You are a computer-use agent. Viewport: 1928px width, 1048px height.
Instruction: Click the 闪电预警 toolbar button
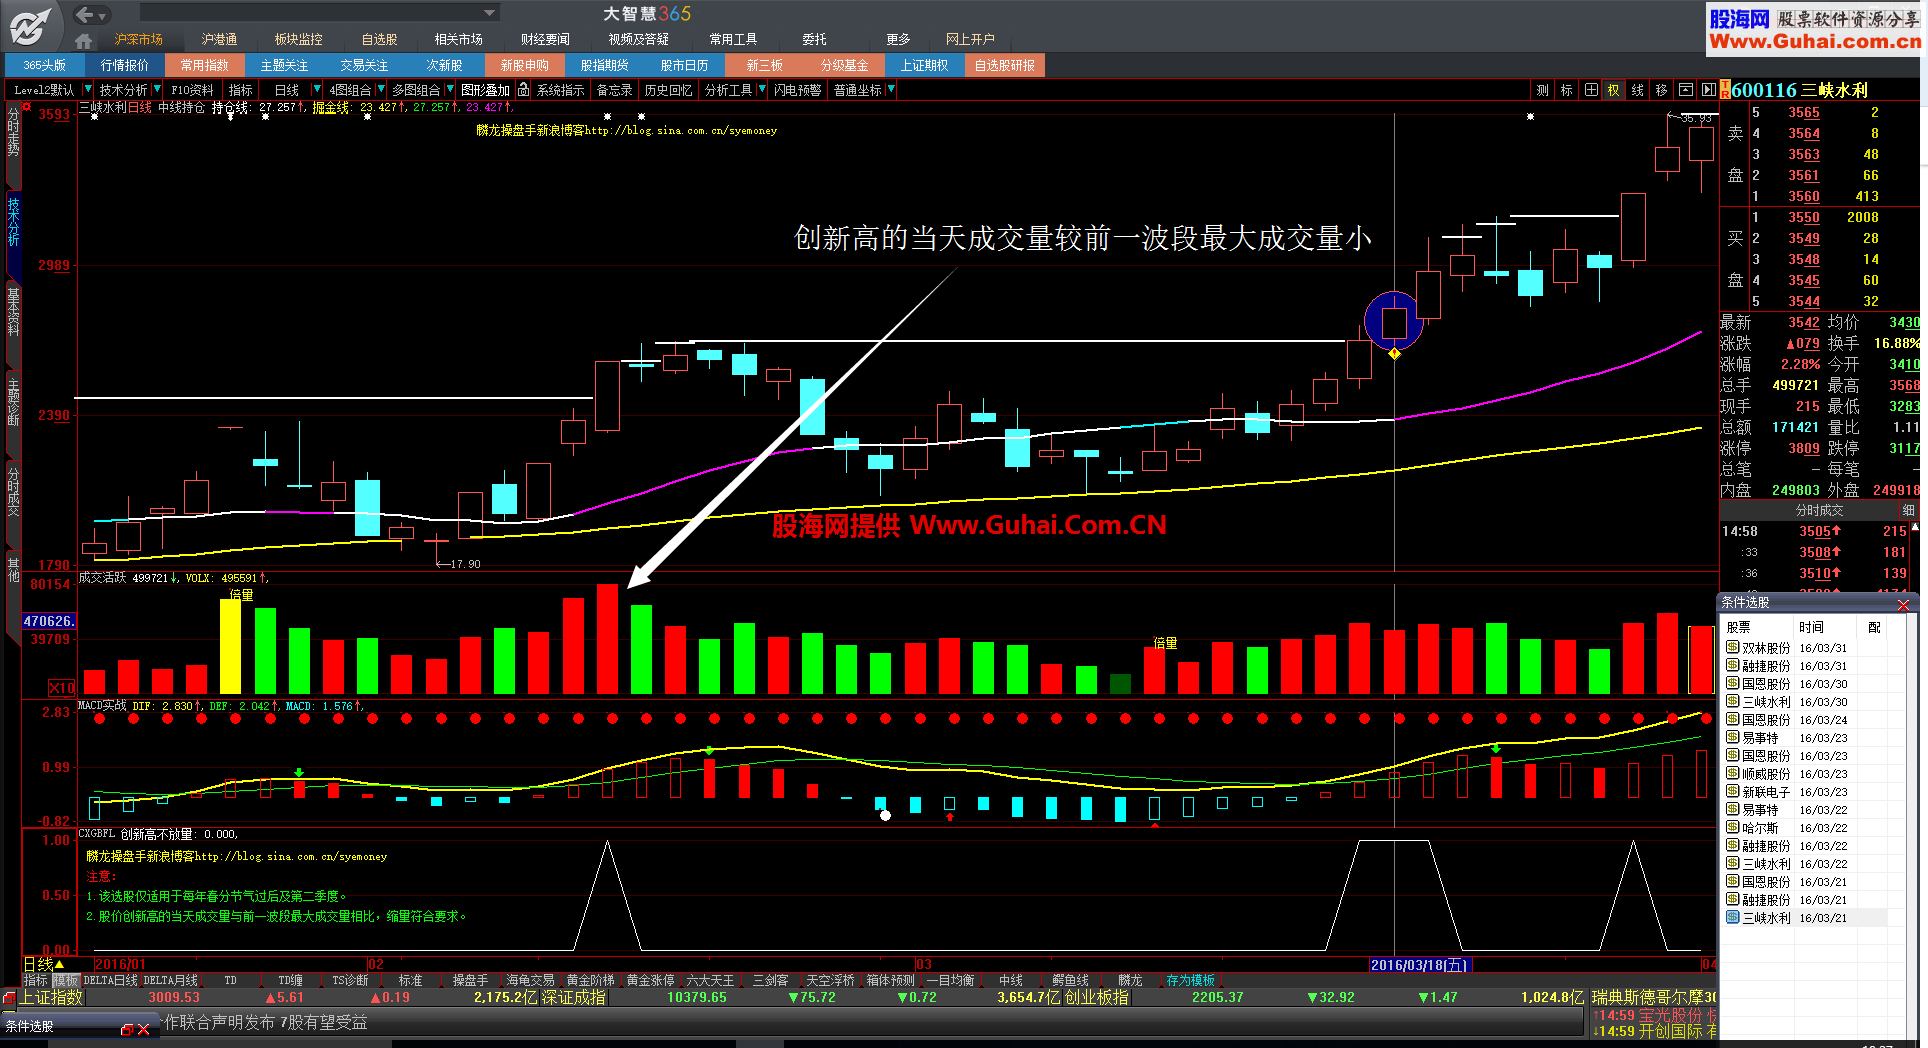[x=797, y=90]
